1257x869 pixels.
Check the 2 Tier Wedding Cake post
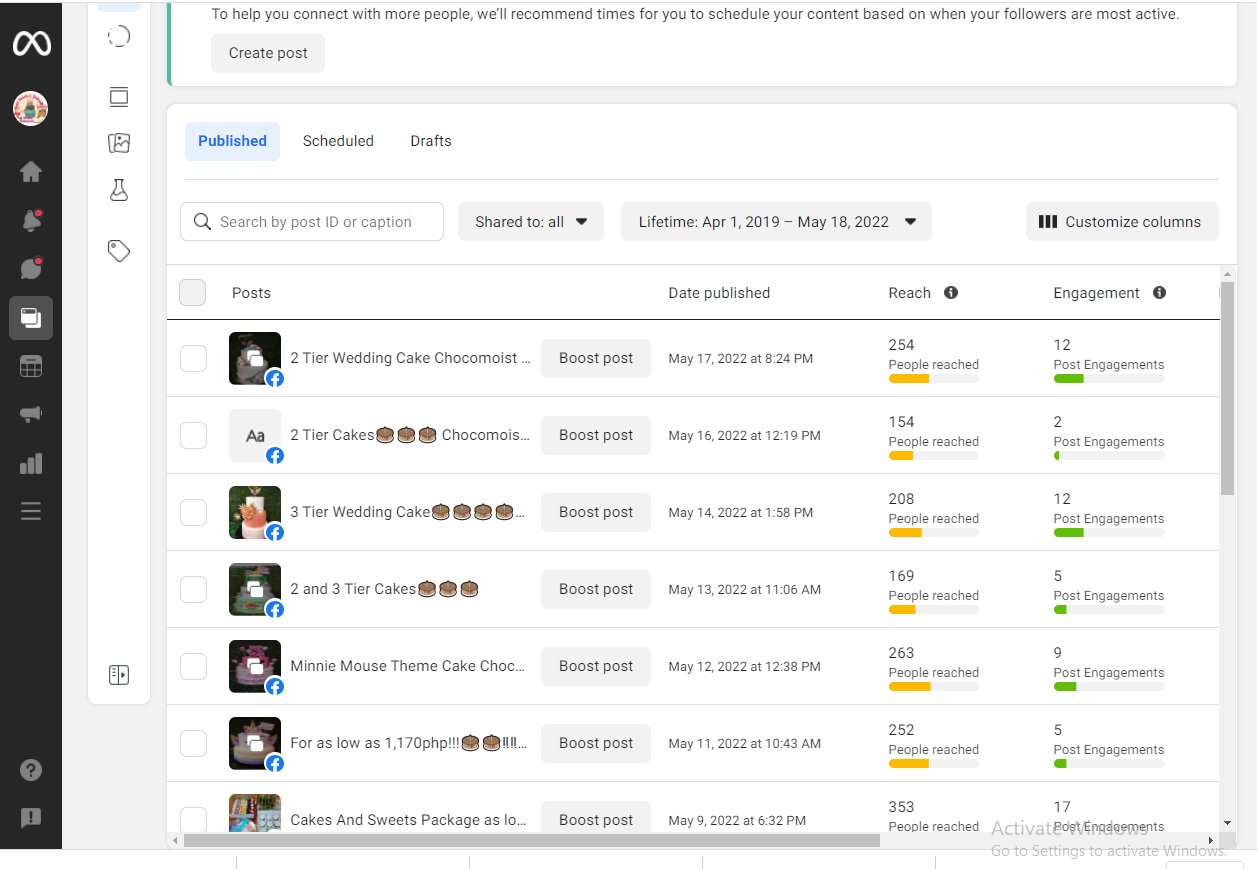click(193, 358)
